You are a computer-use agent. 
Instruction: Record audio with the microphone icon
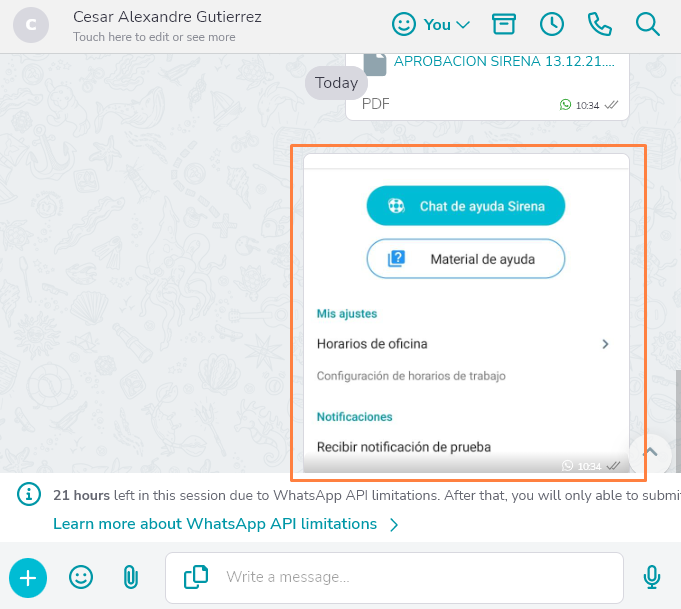coord(651,577)
